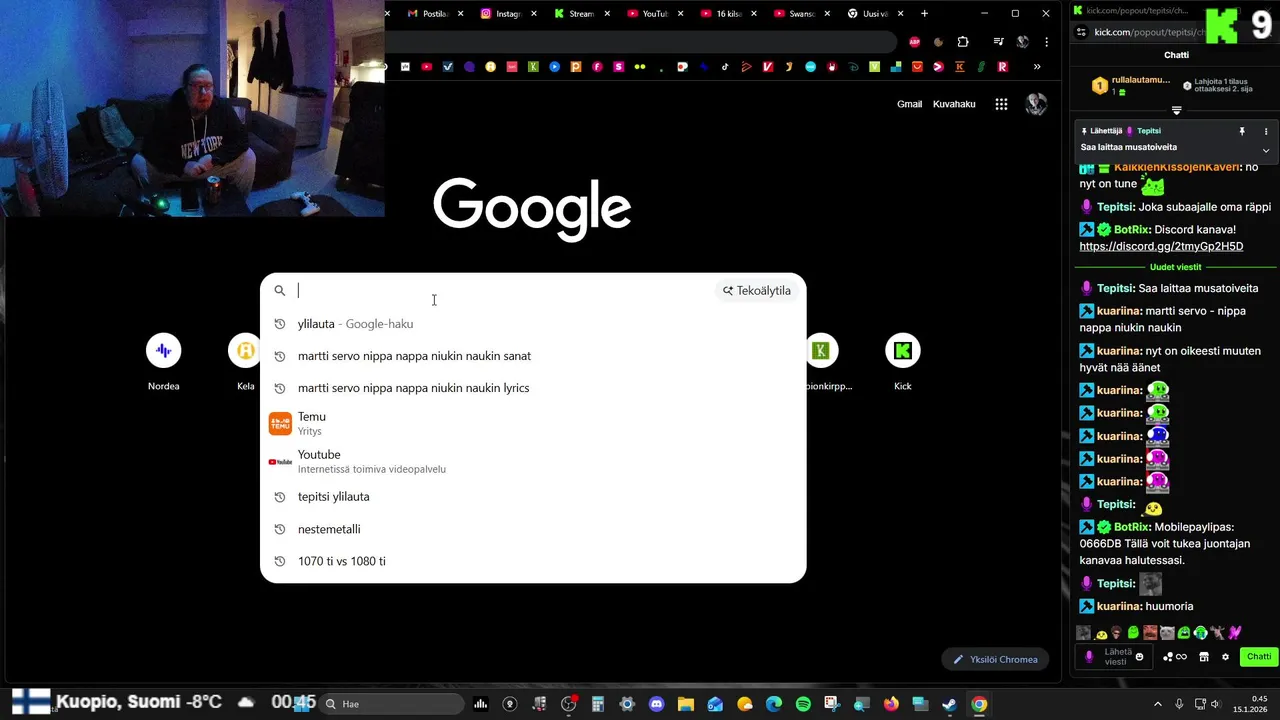Select the nestemetalli suggestion

pos(533,529)
